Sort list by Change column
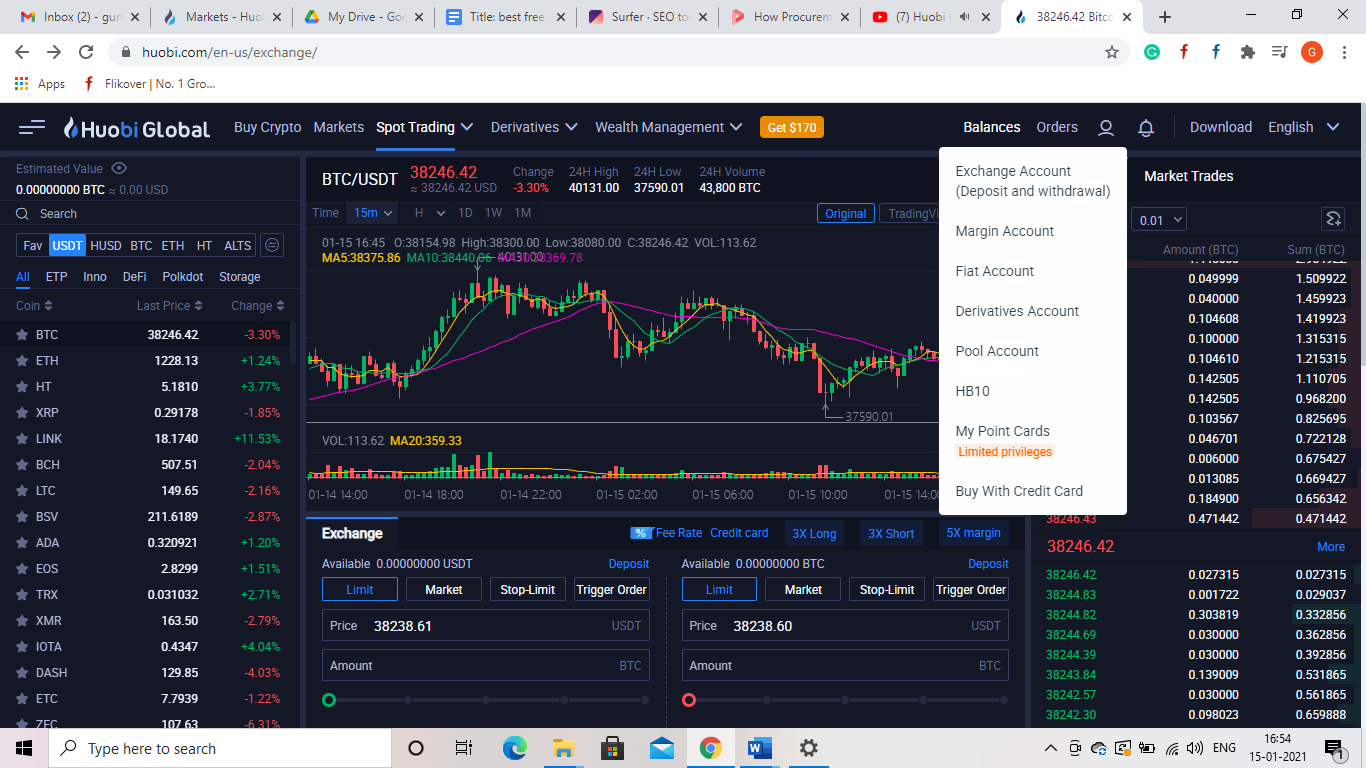The image size is (1366, 768). (x=258, y=306)
